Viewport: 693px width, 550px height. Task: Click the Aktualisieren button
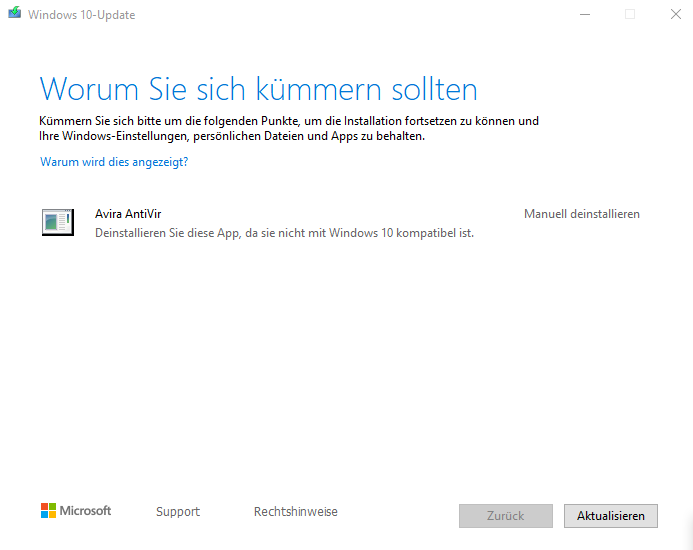click(611, 516)
